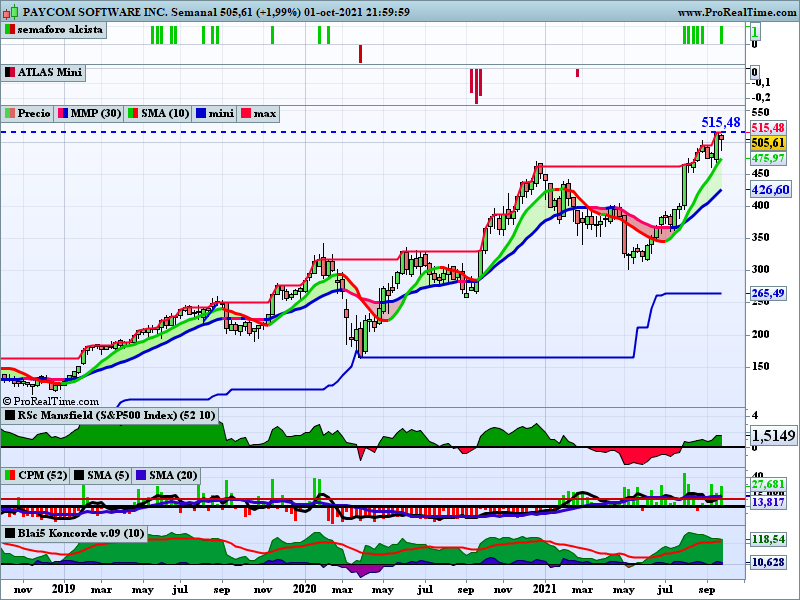Open the CPM (52) indicator label

(x=36, y=476)
